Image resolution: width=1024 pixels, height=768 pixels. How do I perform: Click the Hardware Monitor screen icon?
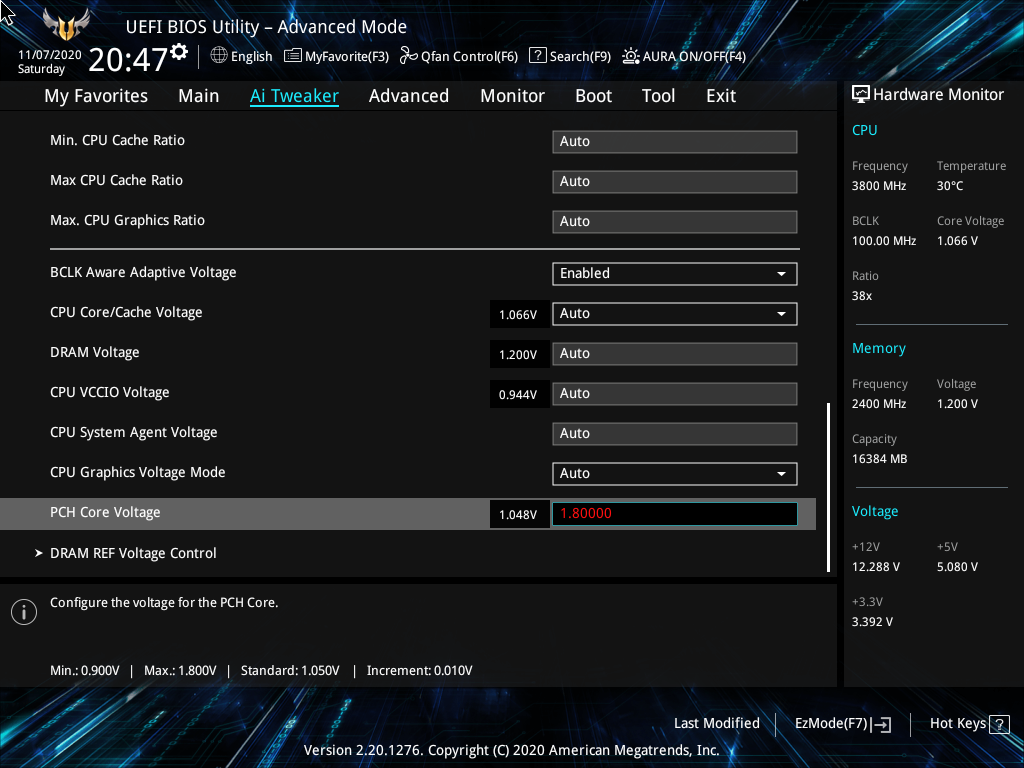[861, 95]
